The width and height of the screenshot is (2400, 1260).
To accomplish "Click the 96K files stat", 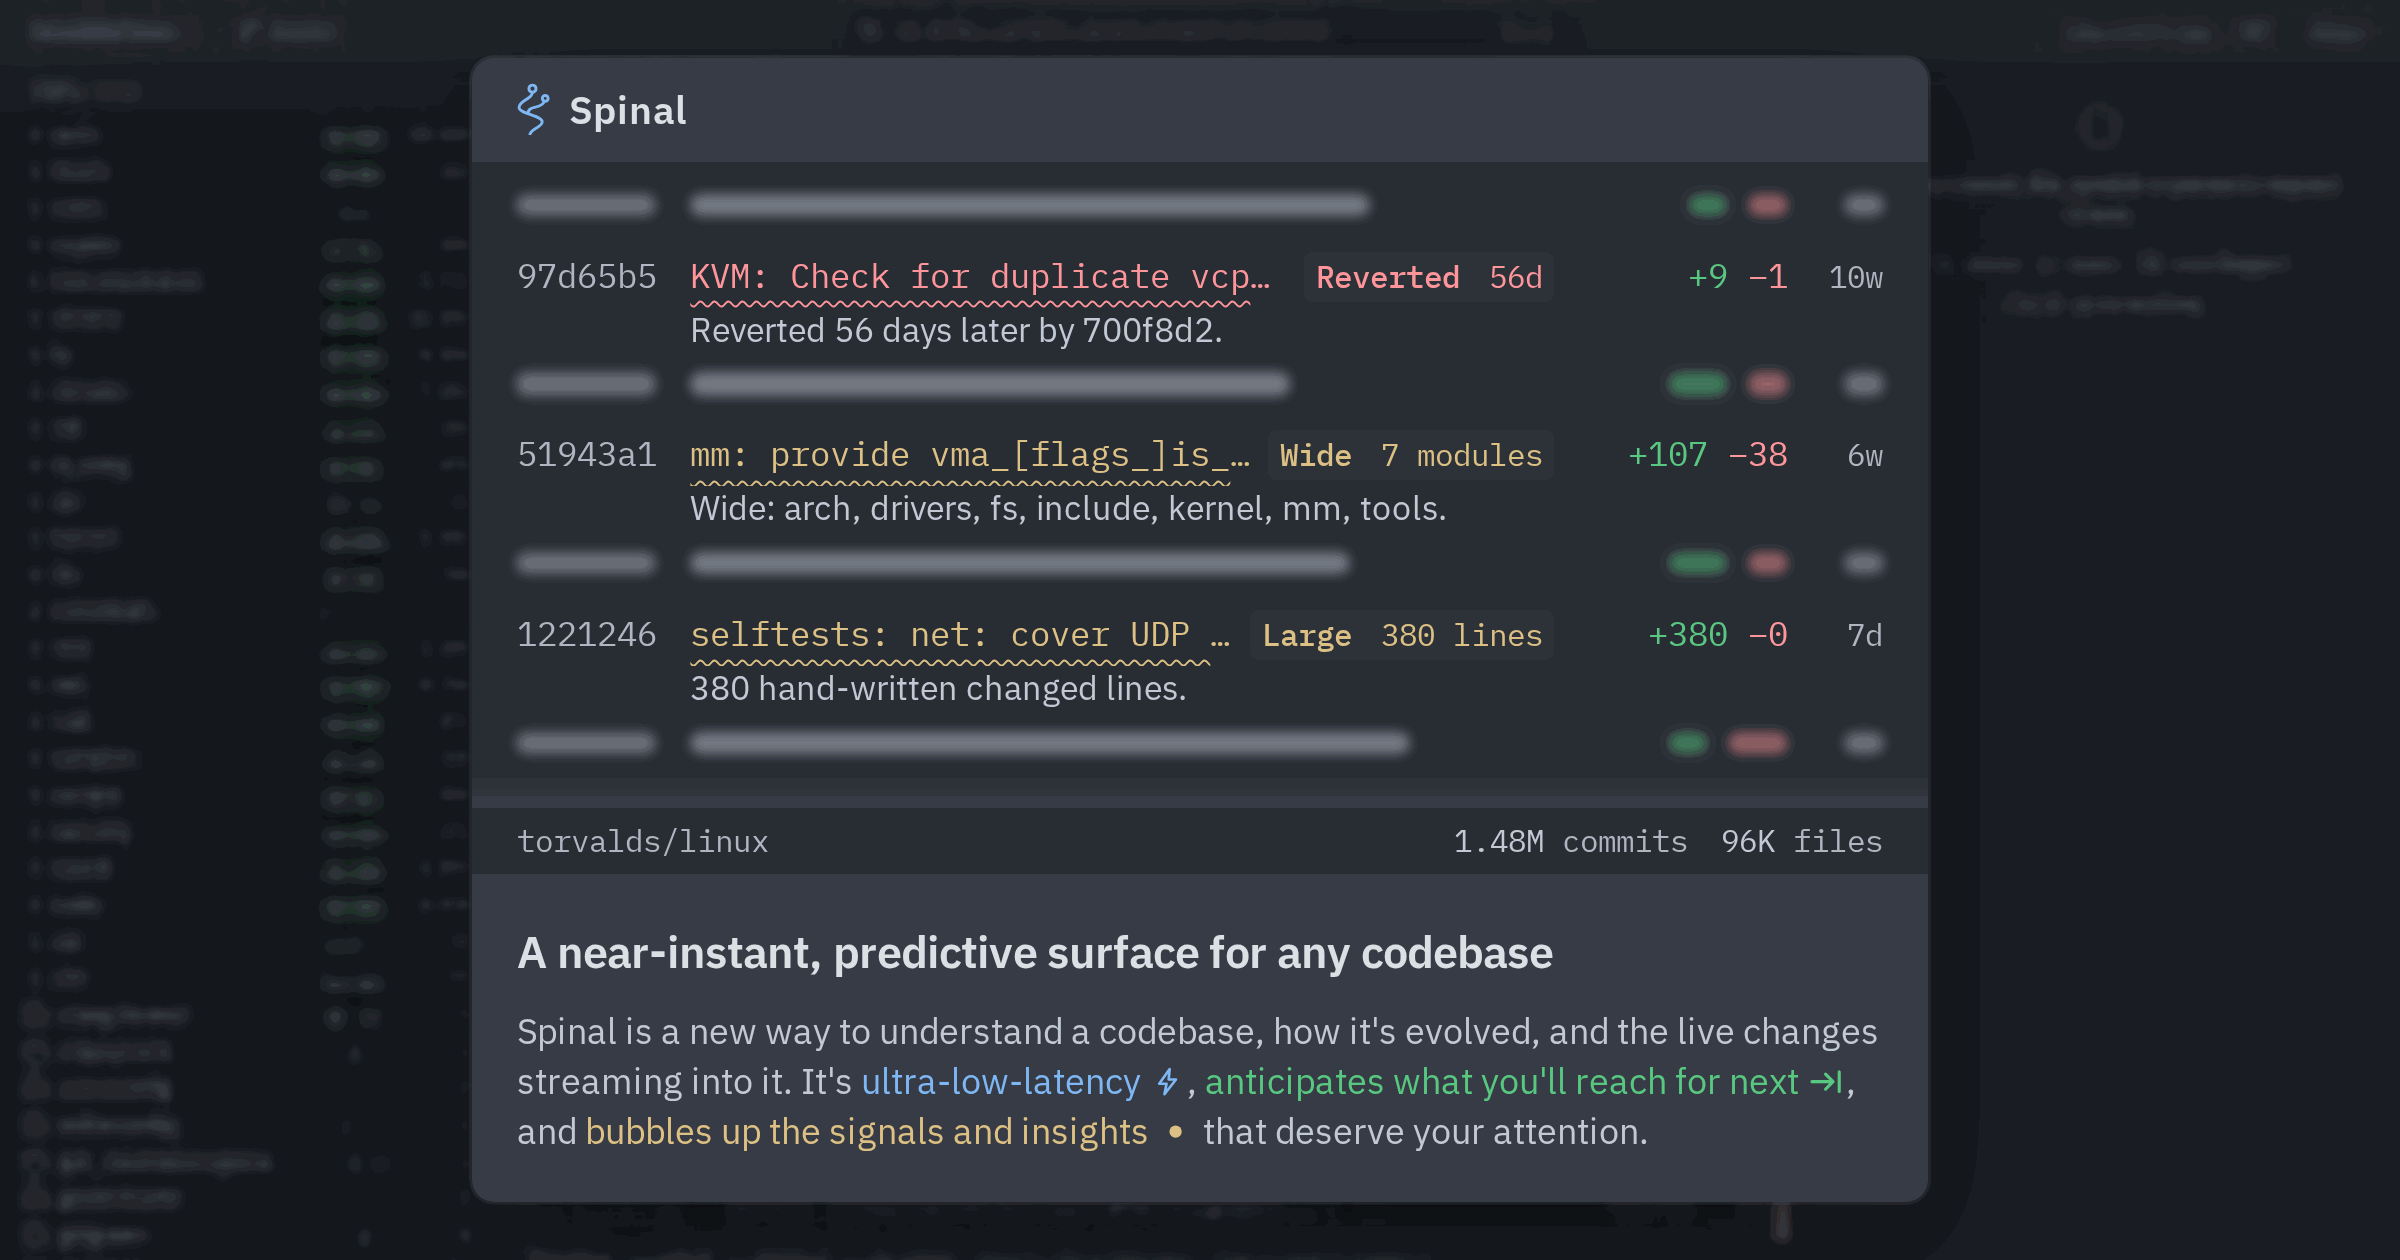I will click(1801, 842).
